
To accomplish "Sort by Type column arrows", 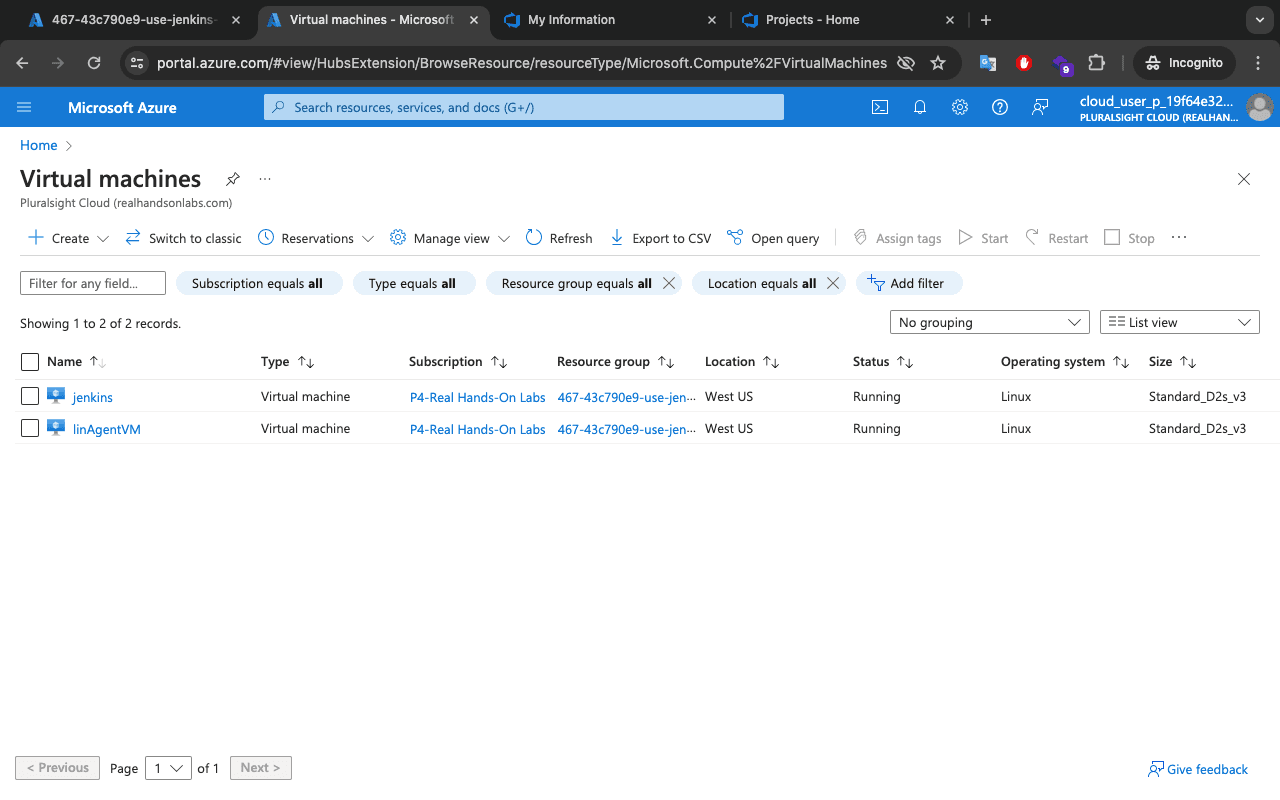I will coord(306,362).
